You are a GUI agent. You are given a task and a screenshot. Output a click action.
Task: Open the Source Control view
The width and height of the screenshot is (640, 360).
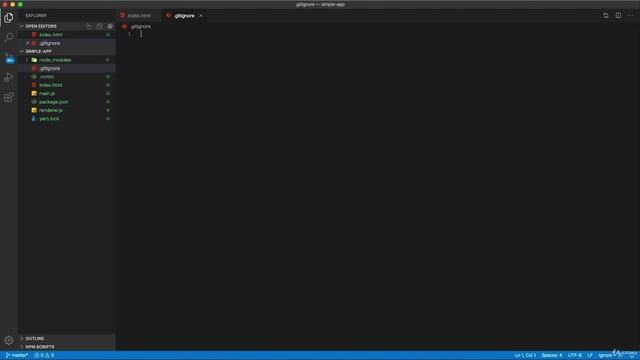[x=9, y=58]
